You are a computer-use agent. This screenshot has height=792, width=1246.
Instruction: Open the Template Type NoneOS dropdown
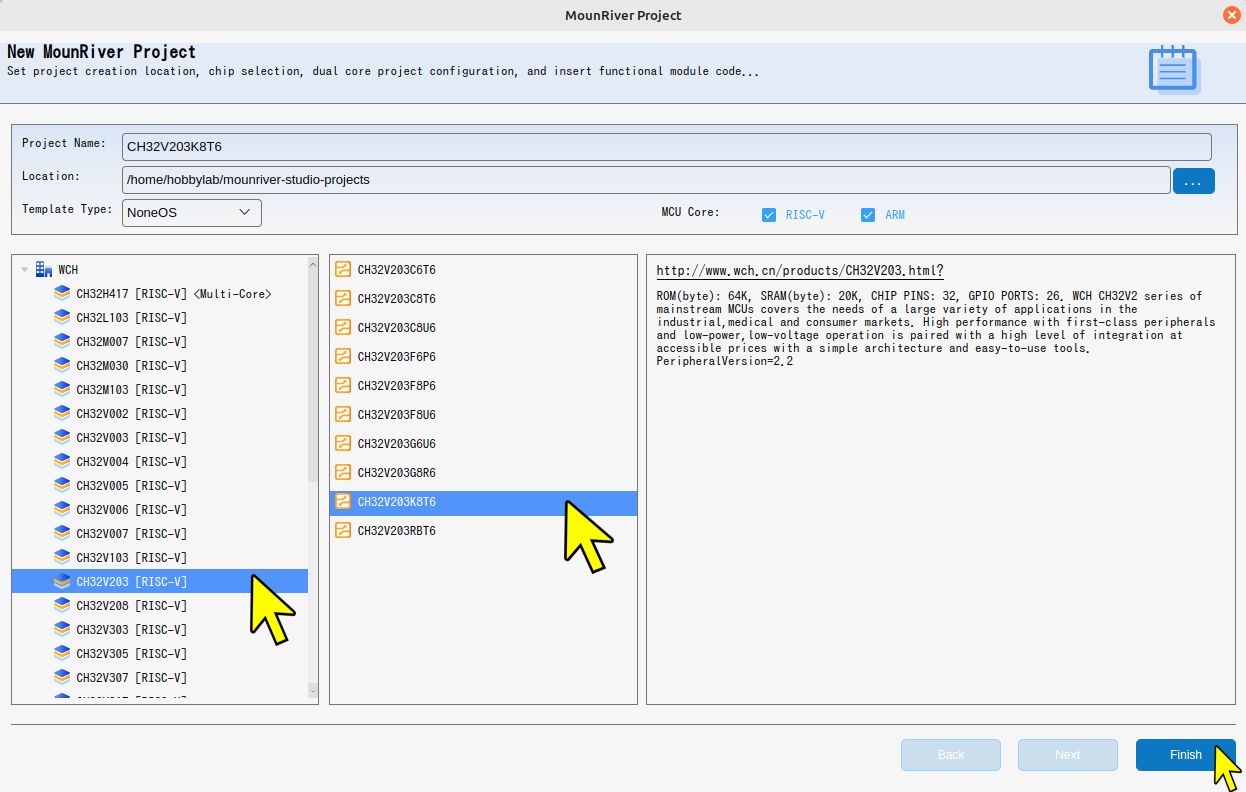click(192, 212)
